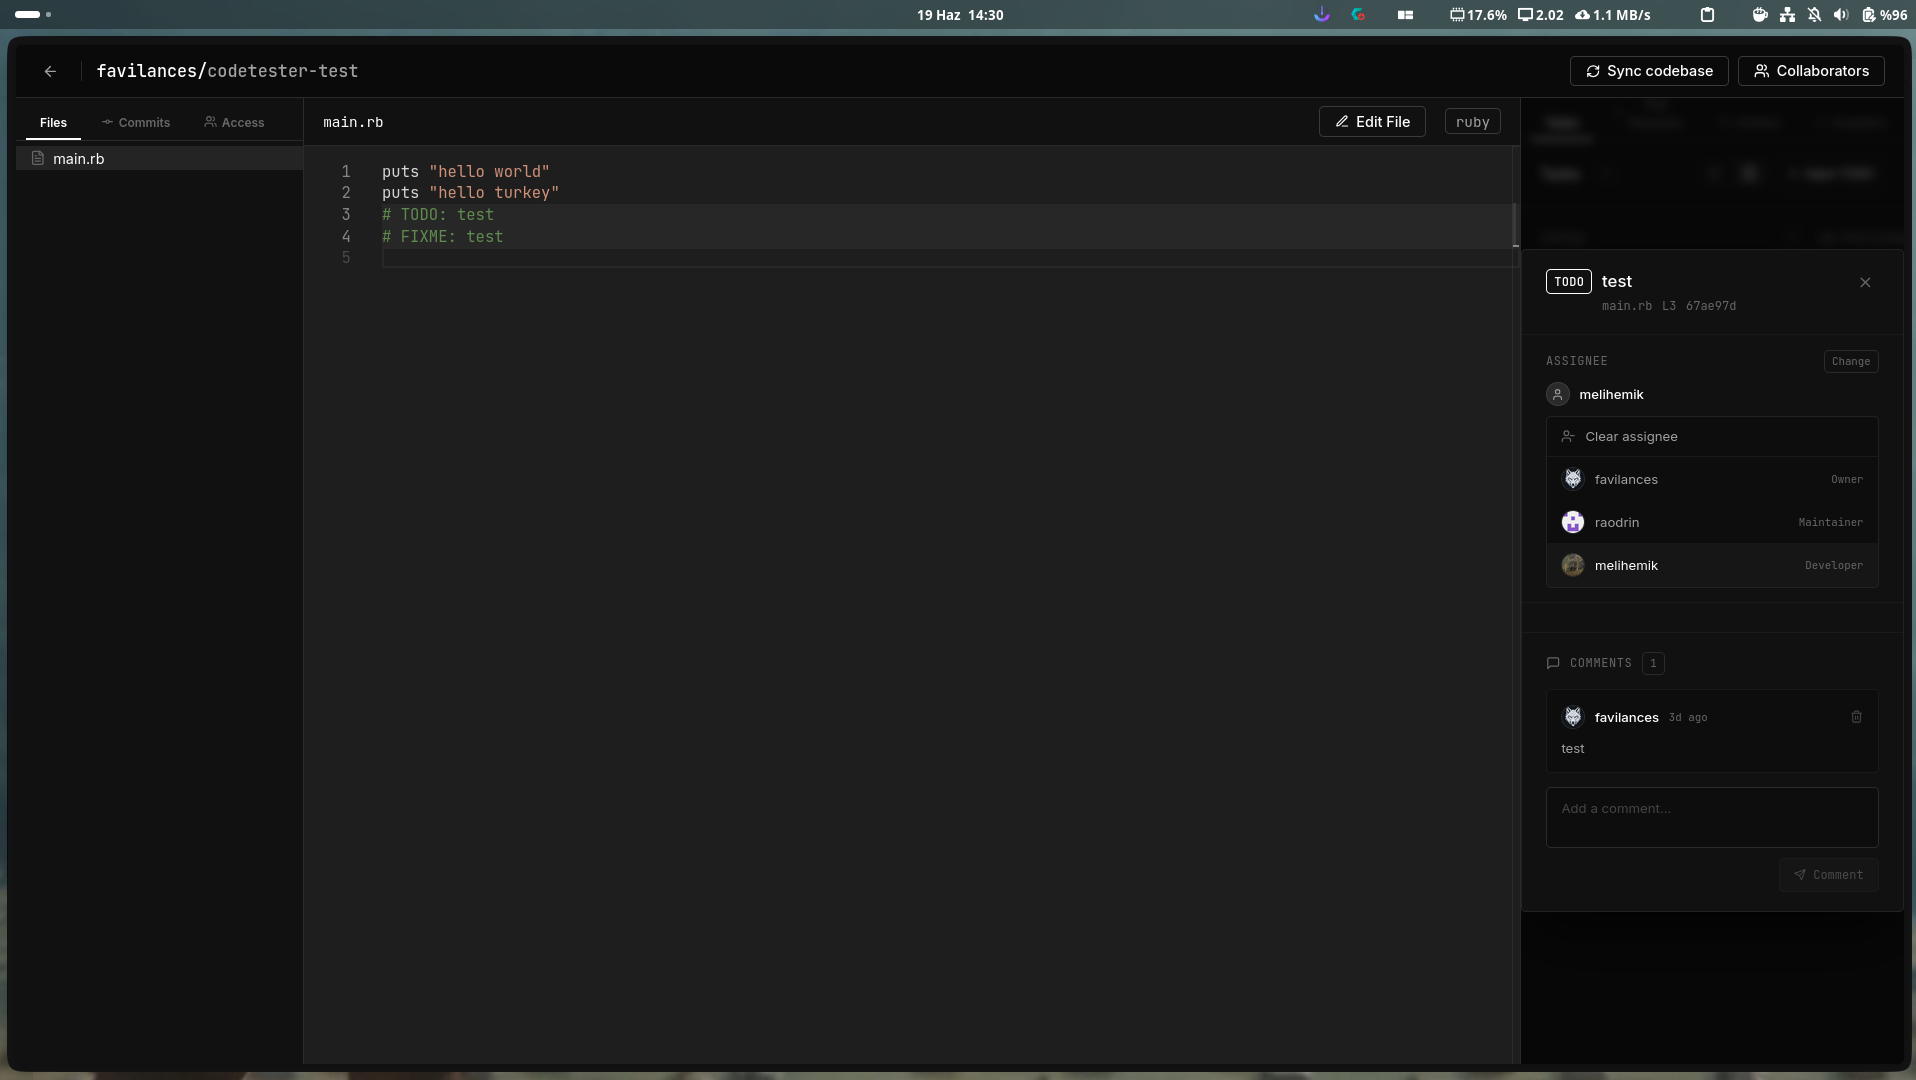Click melihemik's avatar in assignee list

coord(1573,565)
